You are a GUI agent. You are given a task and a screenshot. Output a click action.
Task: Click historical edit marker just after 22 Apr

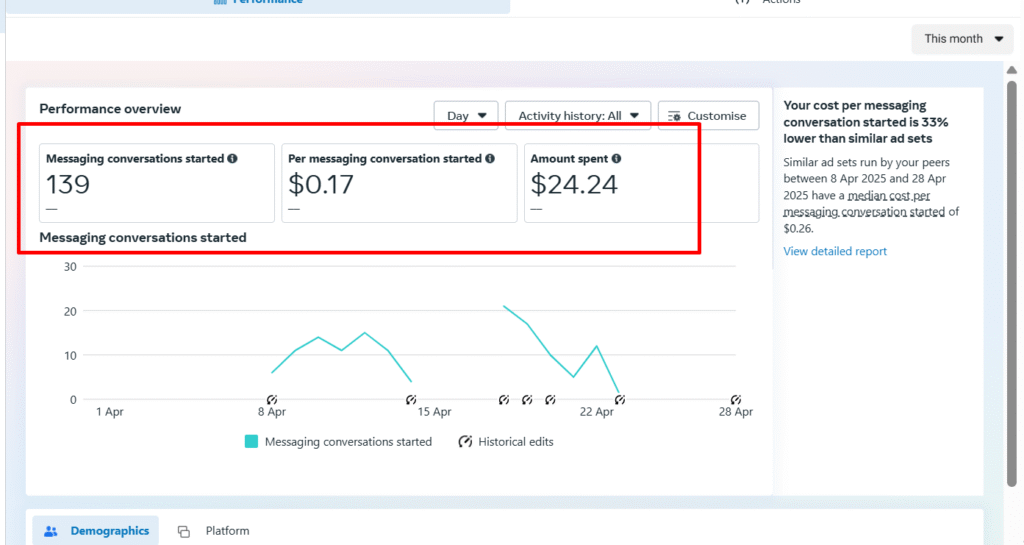click(620, 400)
